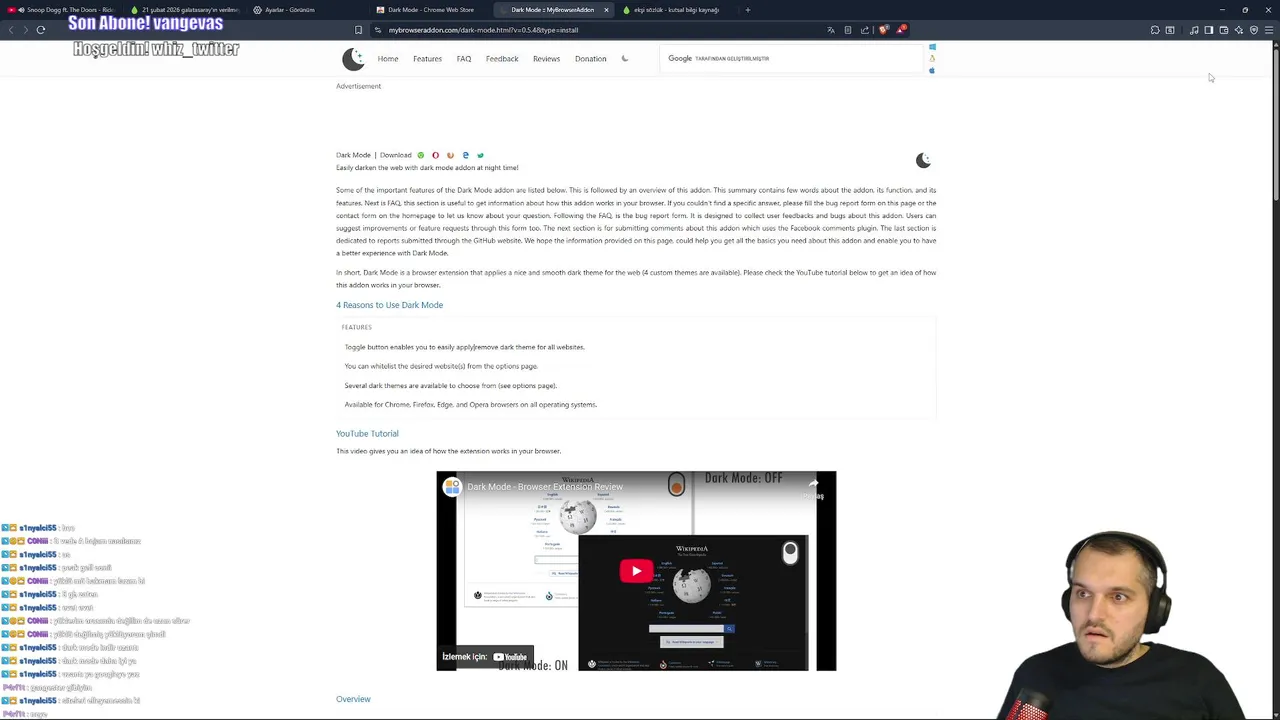Open the Donation nav item
1280x720 pixels.
pos(590,59)
